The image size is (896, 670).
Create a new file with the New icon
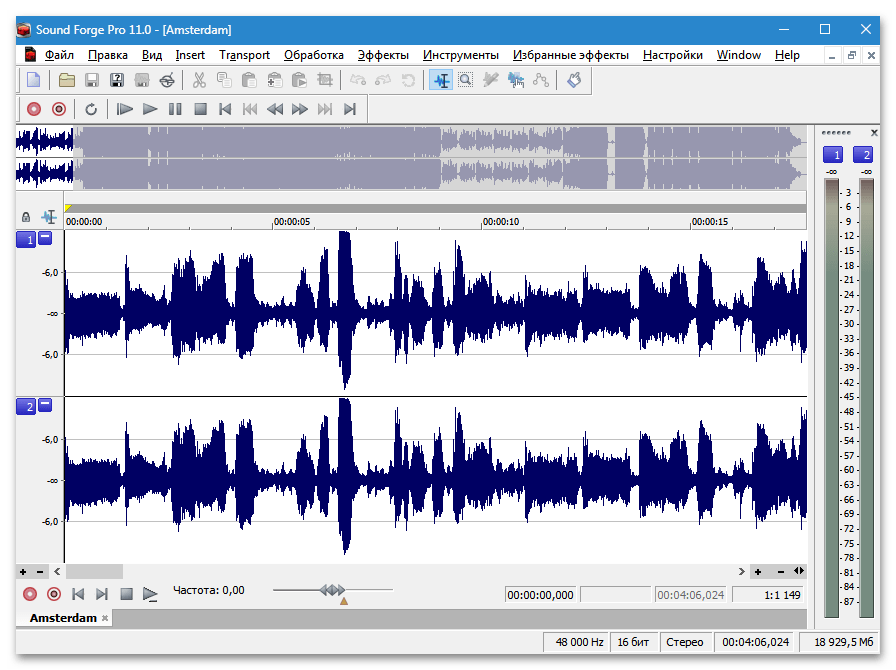(33, 80)
